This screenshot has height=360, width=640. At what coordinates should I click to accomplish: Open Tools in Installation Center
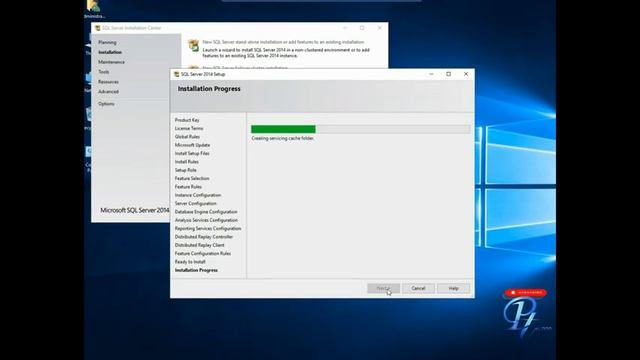104,72
